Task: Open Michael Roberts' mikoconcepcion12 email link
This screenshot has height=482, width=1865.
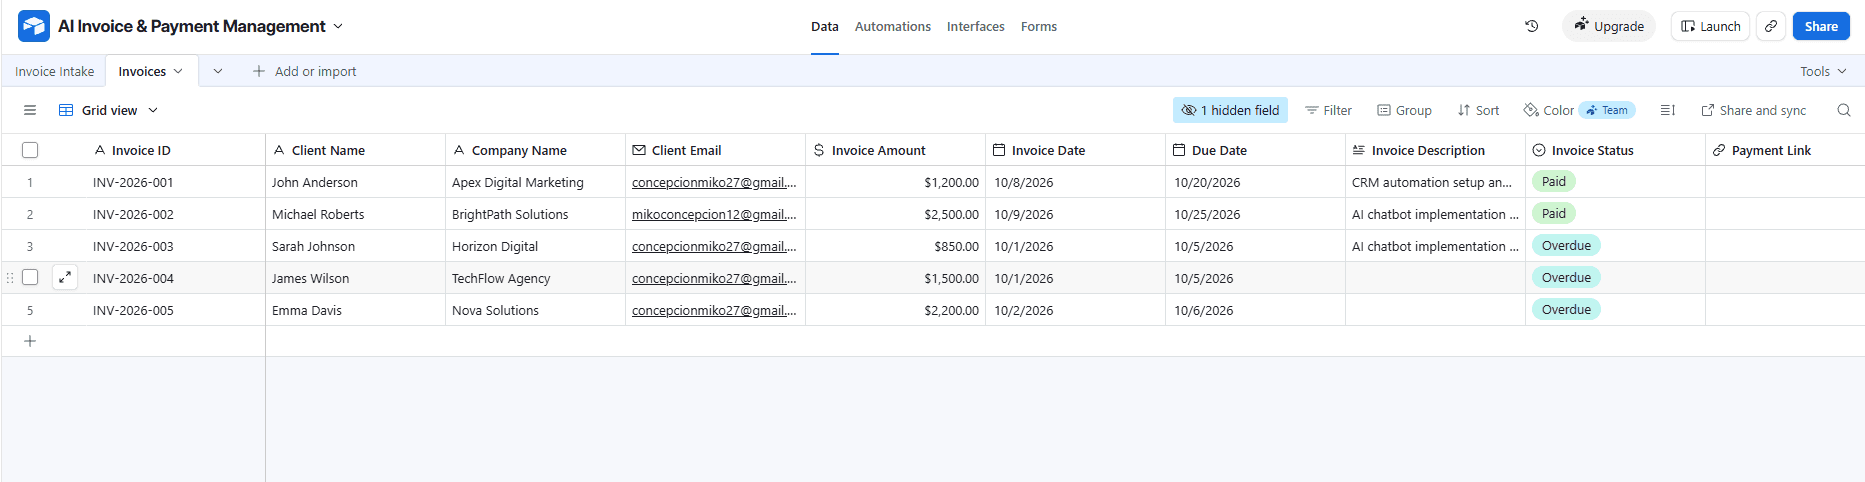Action: 714,214
